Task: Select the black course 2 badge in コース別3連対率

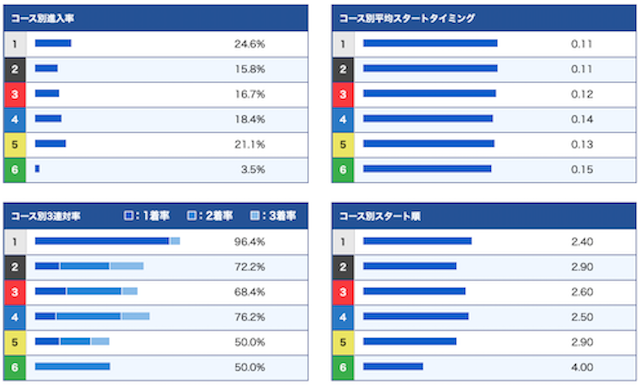Action: [x=15, y=267]
